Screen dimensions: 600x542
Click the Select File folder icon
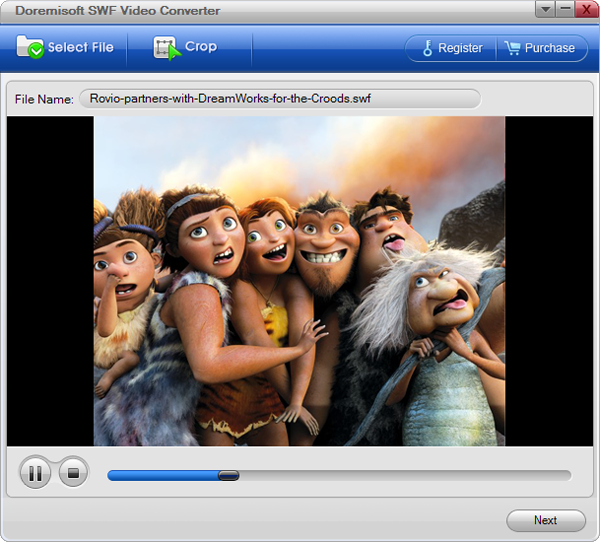click(x=30, y=47)
